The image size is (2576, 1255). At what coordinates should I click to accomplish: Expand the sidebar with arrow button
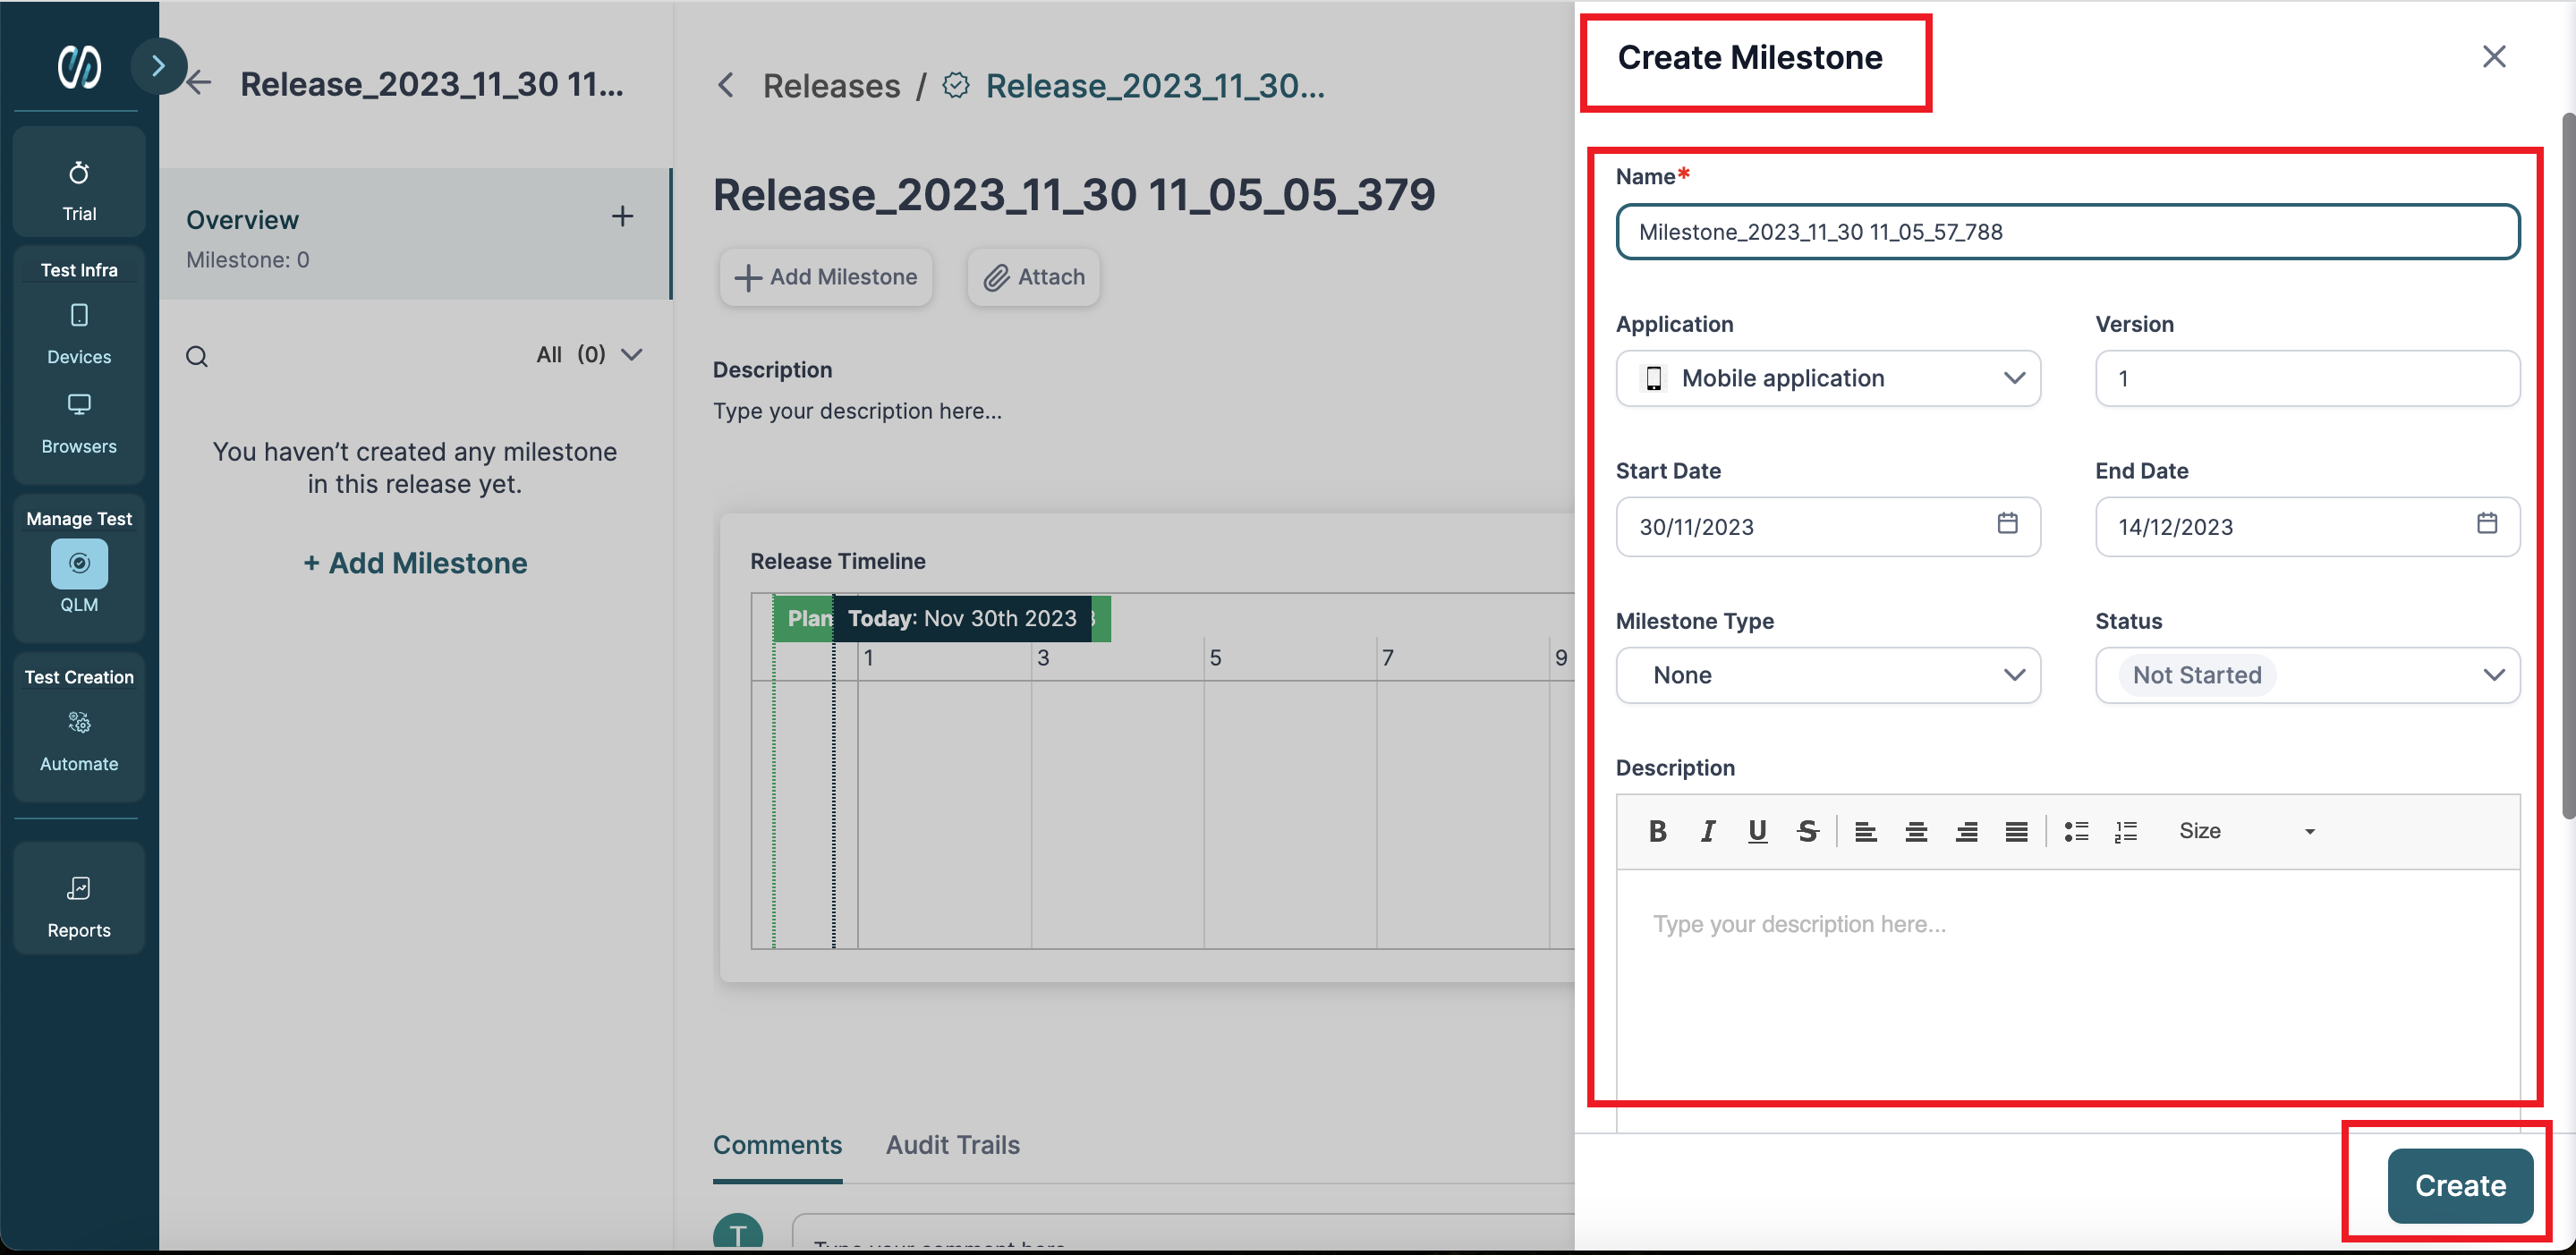click(158, 66)
